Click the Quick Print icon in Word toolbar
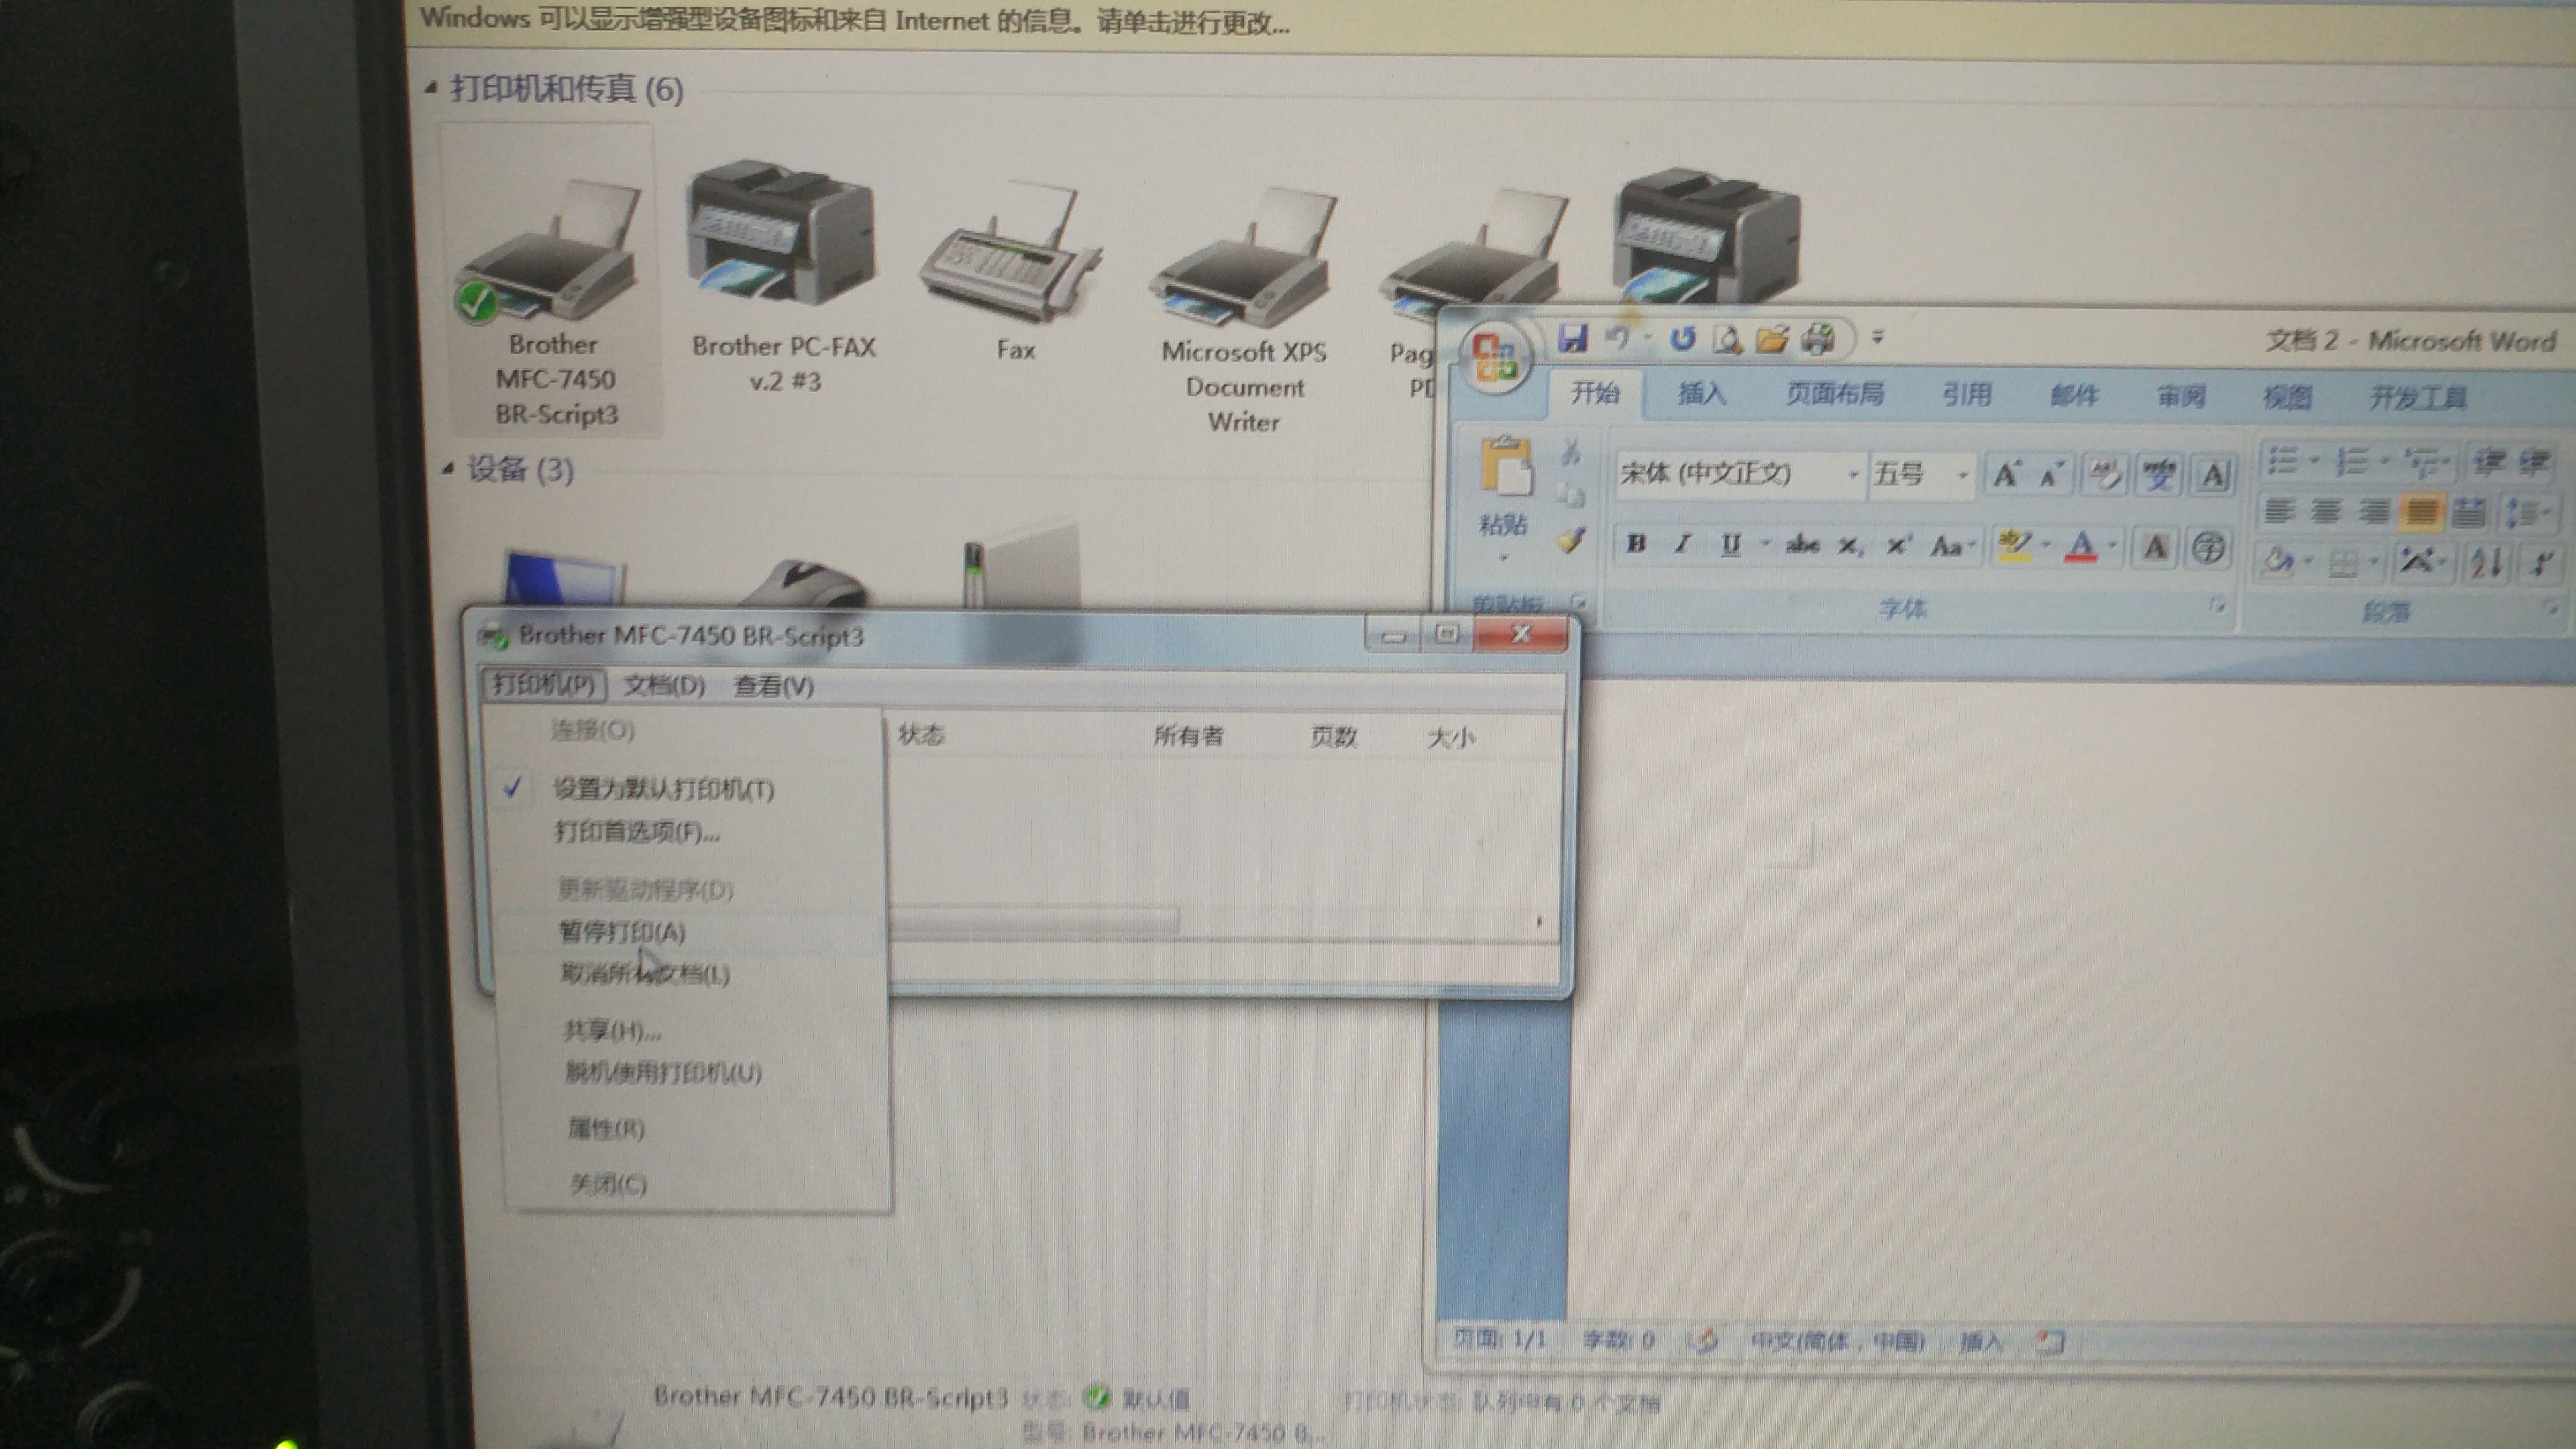 [1818, 339]
